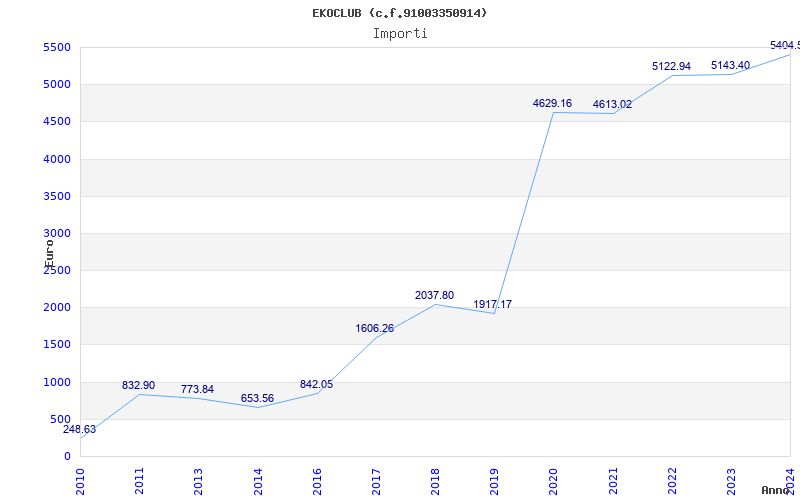Click the data label 4629.16
800x500 pixels.
click(x=552, y=104)
